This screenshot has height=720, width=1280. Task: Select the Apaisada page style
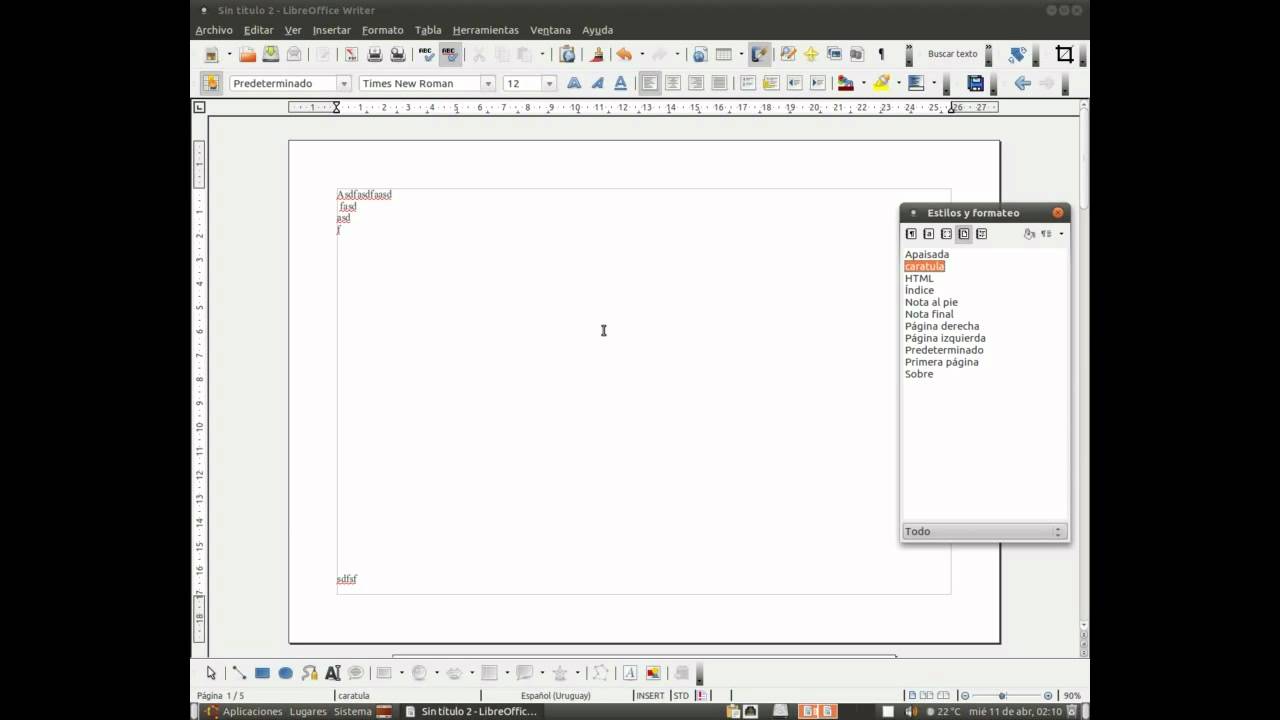point(927,254)
